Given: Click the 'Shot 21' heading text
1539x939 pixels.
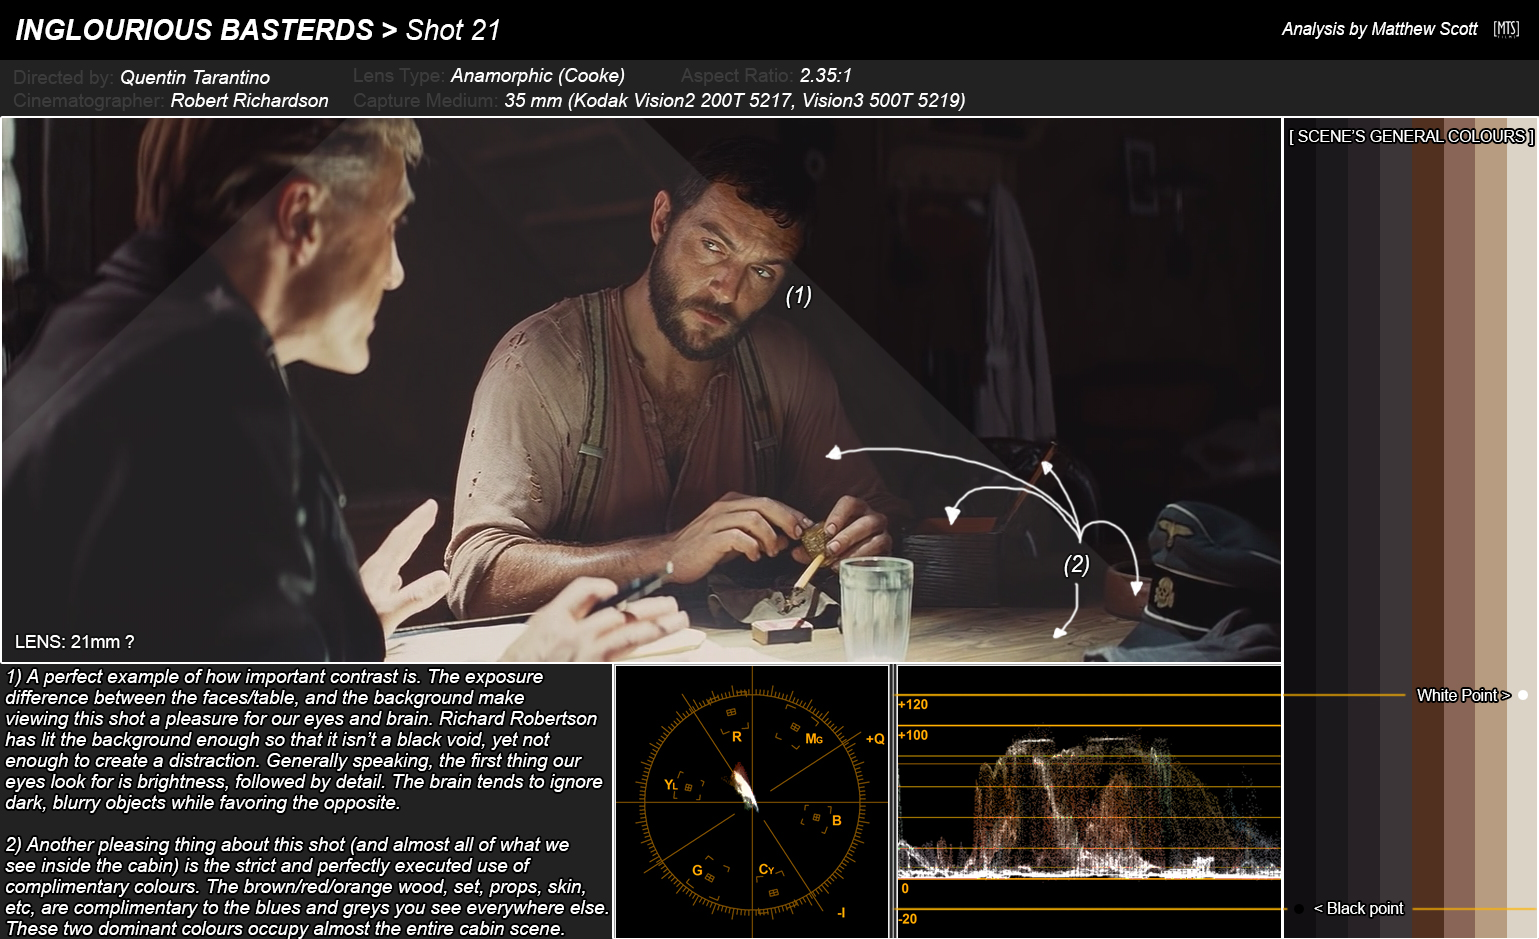Looking at the screenshot, I should click(x=453, y=30).
